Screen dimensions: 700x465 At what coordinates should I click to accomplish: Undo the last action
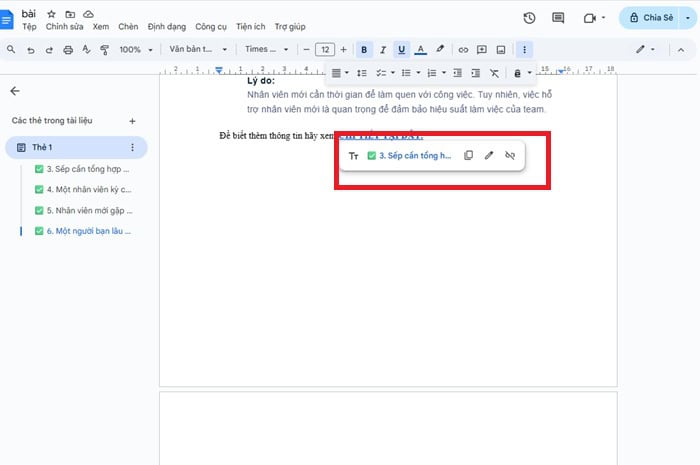30,50
